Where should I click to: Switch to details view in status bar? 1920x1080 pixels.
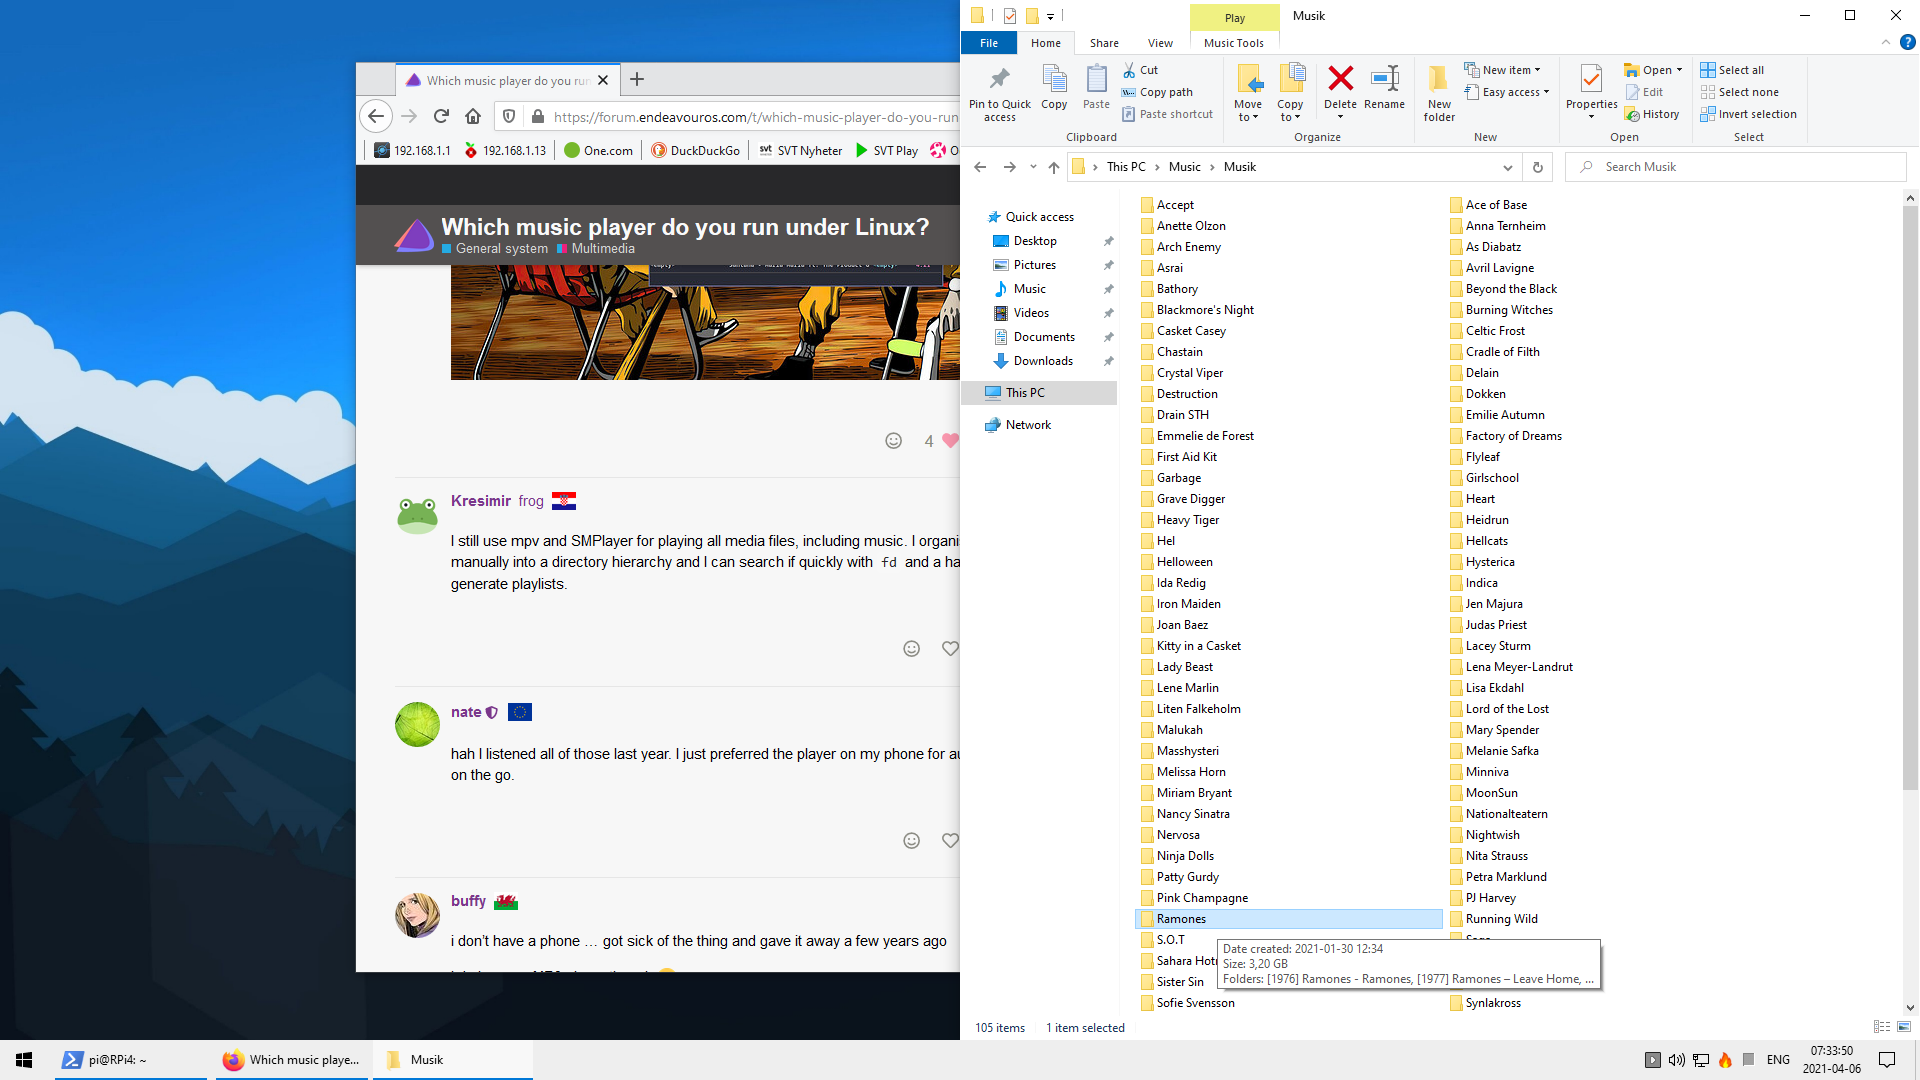1882,1027
